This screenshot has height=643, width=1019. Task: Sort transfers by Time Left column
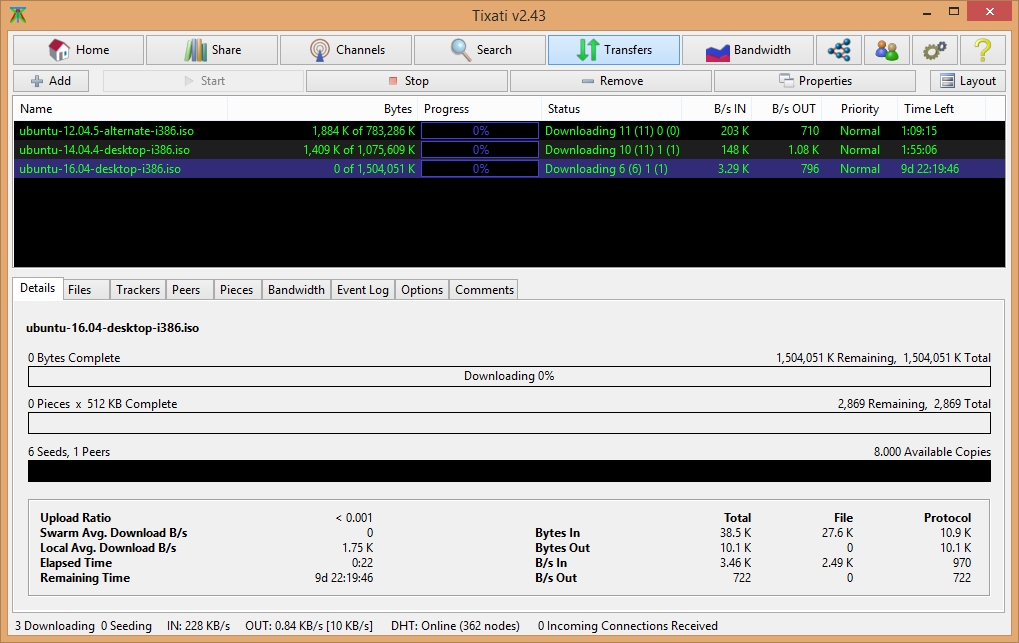click(x=942, y=109)
